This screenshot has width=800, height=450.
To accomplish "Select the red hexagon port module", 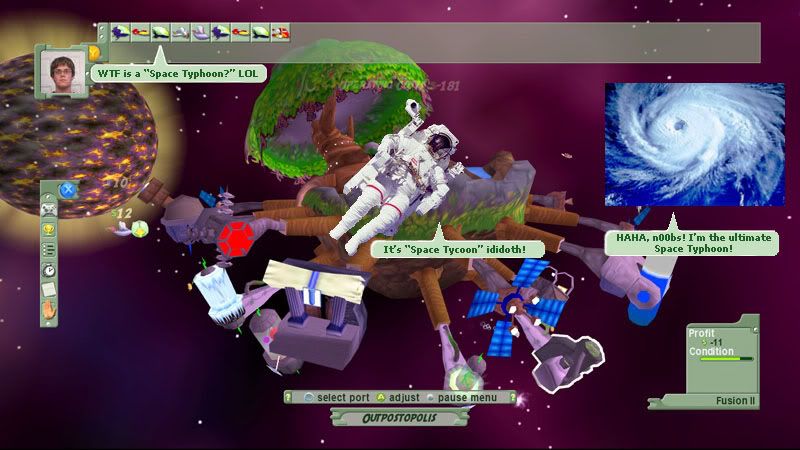I will 235,239.
